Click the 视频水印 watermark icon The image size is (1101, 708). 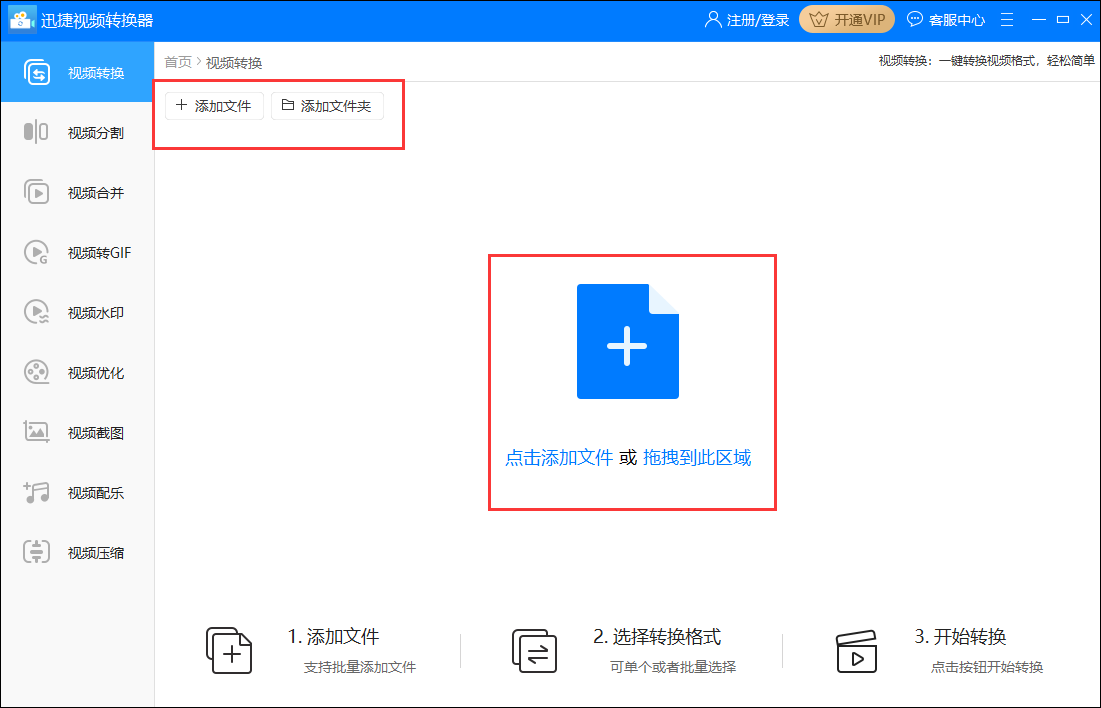[x=37, y=313]
